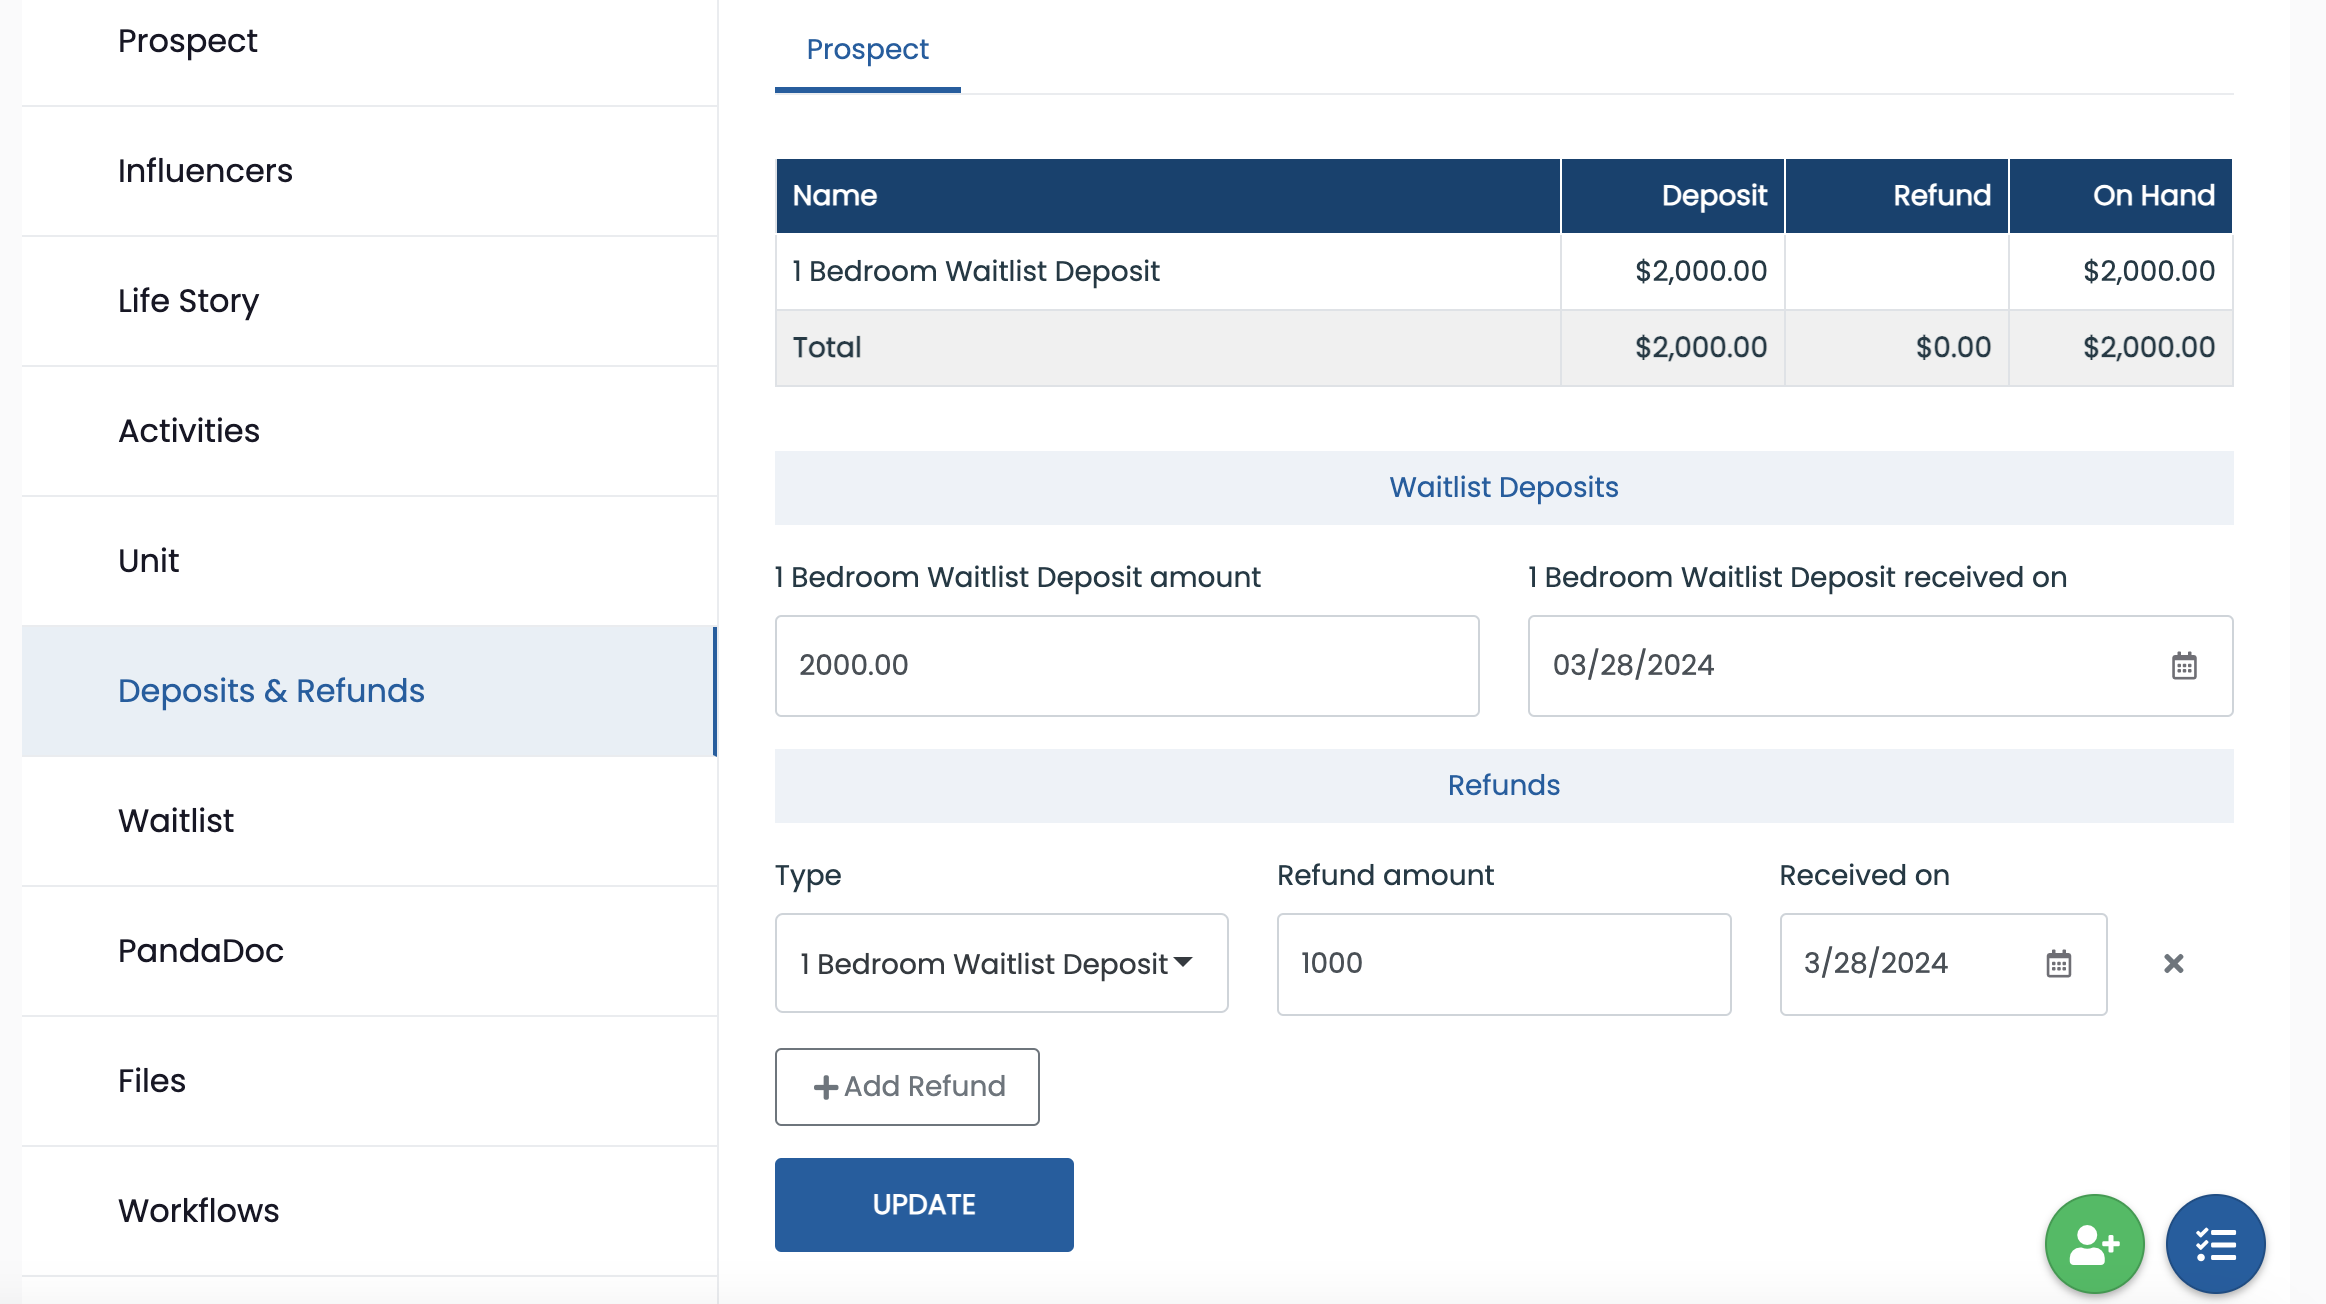Click the Waitlist Deposits section header
2326x1304 pixels.
click(1504, 488)
